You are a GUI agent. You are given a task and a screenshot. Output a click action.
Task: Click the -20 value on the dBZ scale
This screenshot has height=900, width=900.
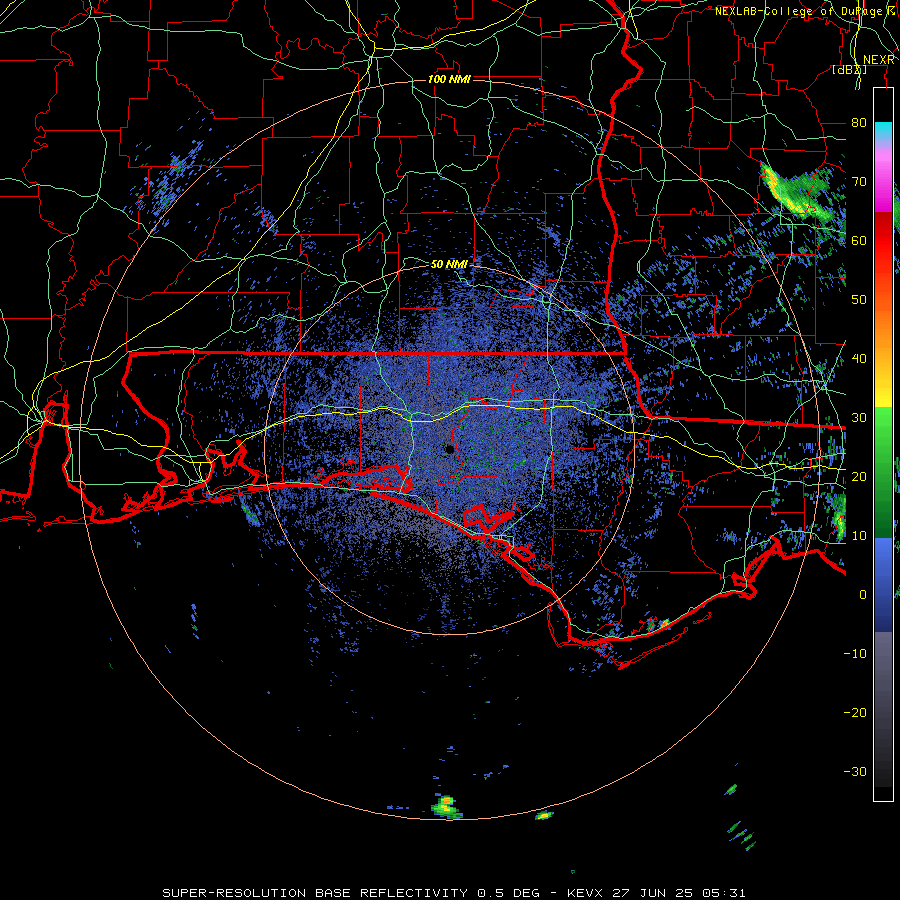pyautogui.click(x=855, y=712)
